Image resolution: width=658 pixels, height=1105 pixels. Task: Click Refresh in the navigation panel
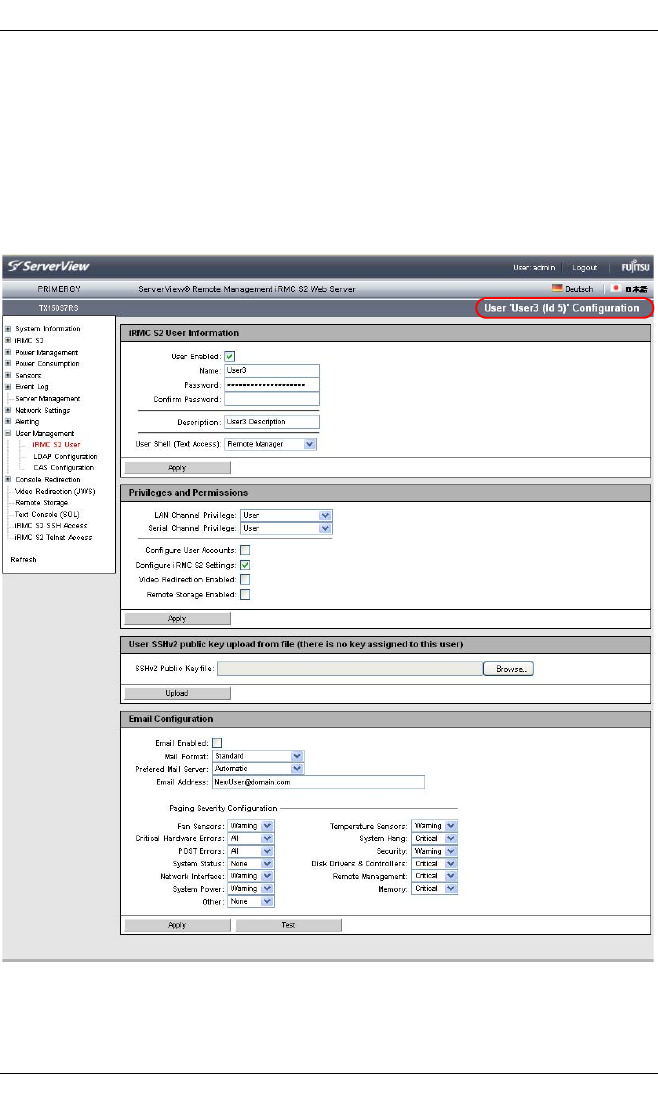[23, 560]
